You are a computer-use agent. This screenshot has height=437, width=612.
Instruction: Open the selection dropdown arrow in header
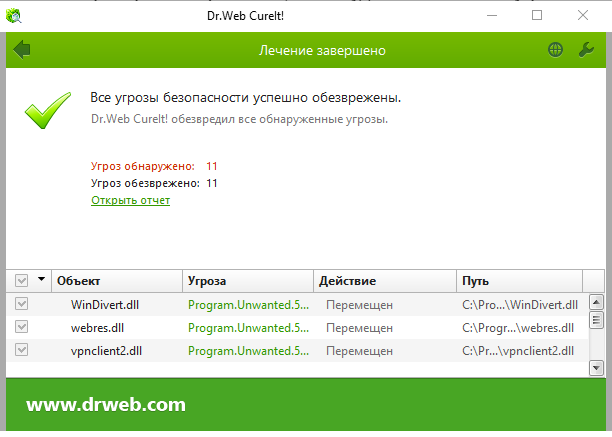[41, 279]
